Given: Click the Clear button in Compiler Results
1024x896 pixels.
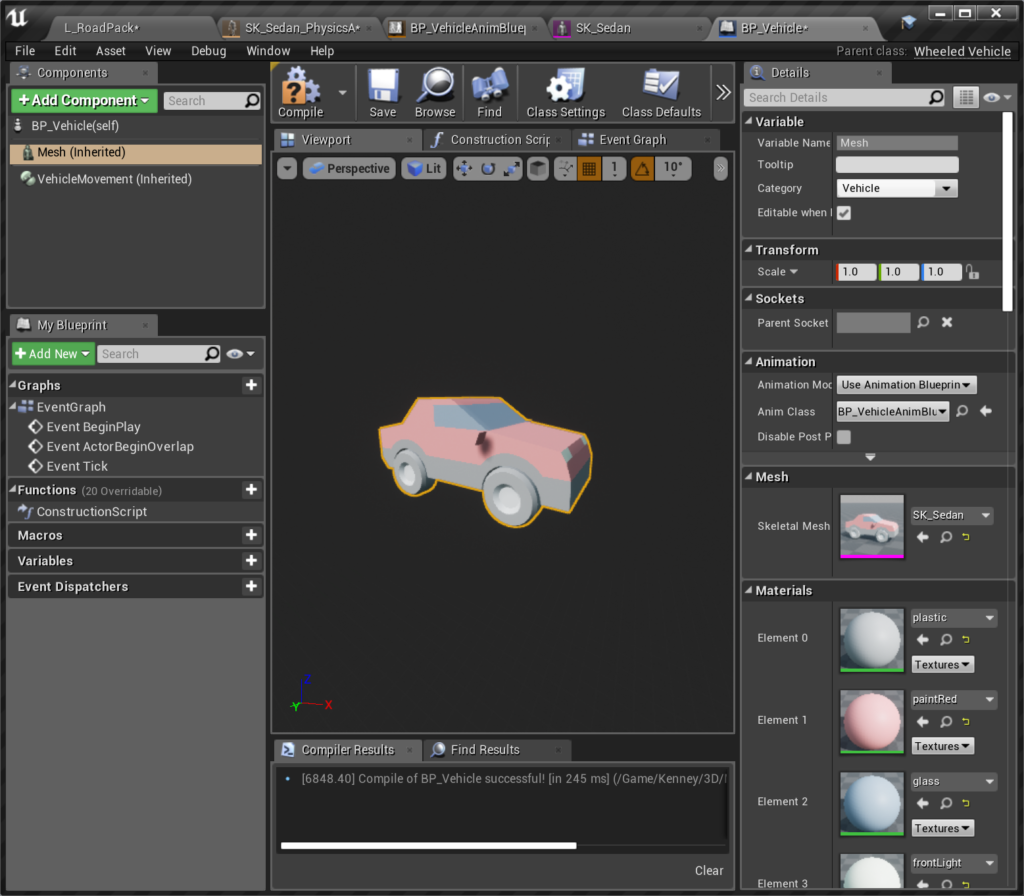Looking at the screenshot, I should click(x=709, y=870).
